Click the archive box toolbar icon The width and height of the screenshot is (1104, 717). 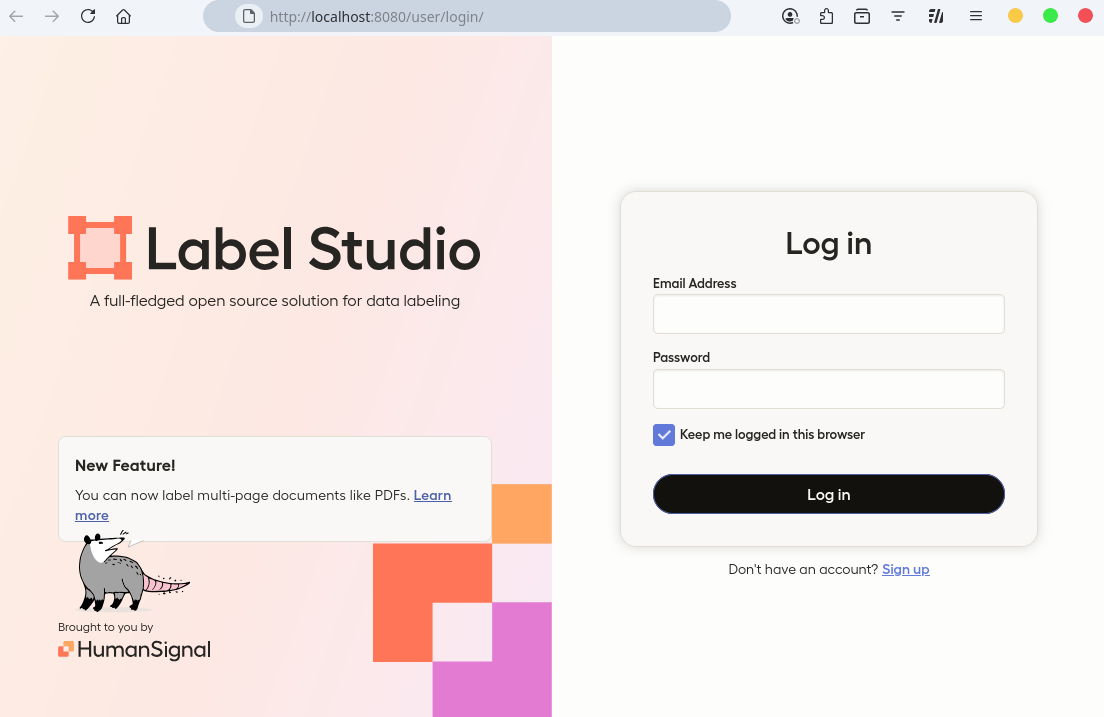point(862,16)
